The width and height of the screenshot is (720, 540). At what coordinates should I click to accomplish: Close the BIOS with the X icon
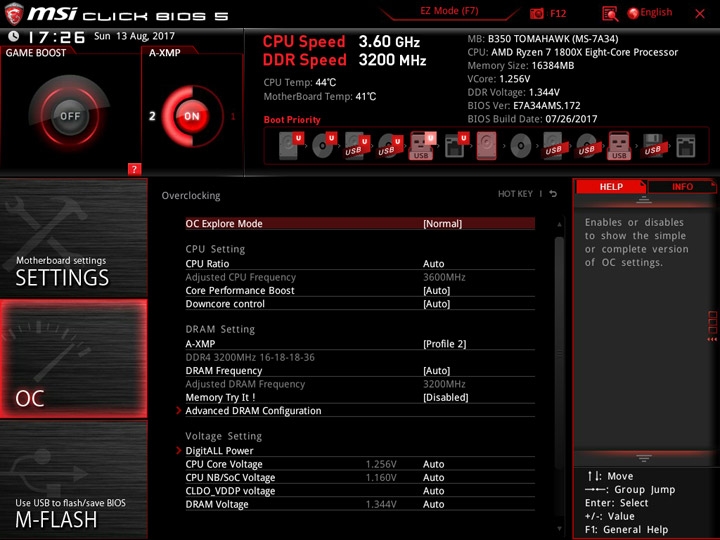(x=700, y=14)
